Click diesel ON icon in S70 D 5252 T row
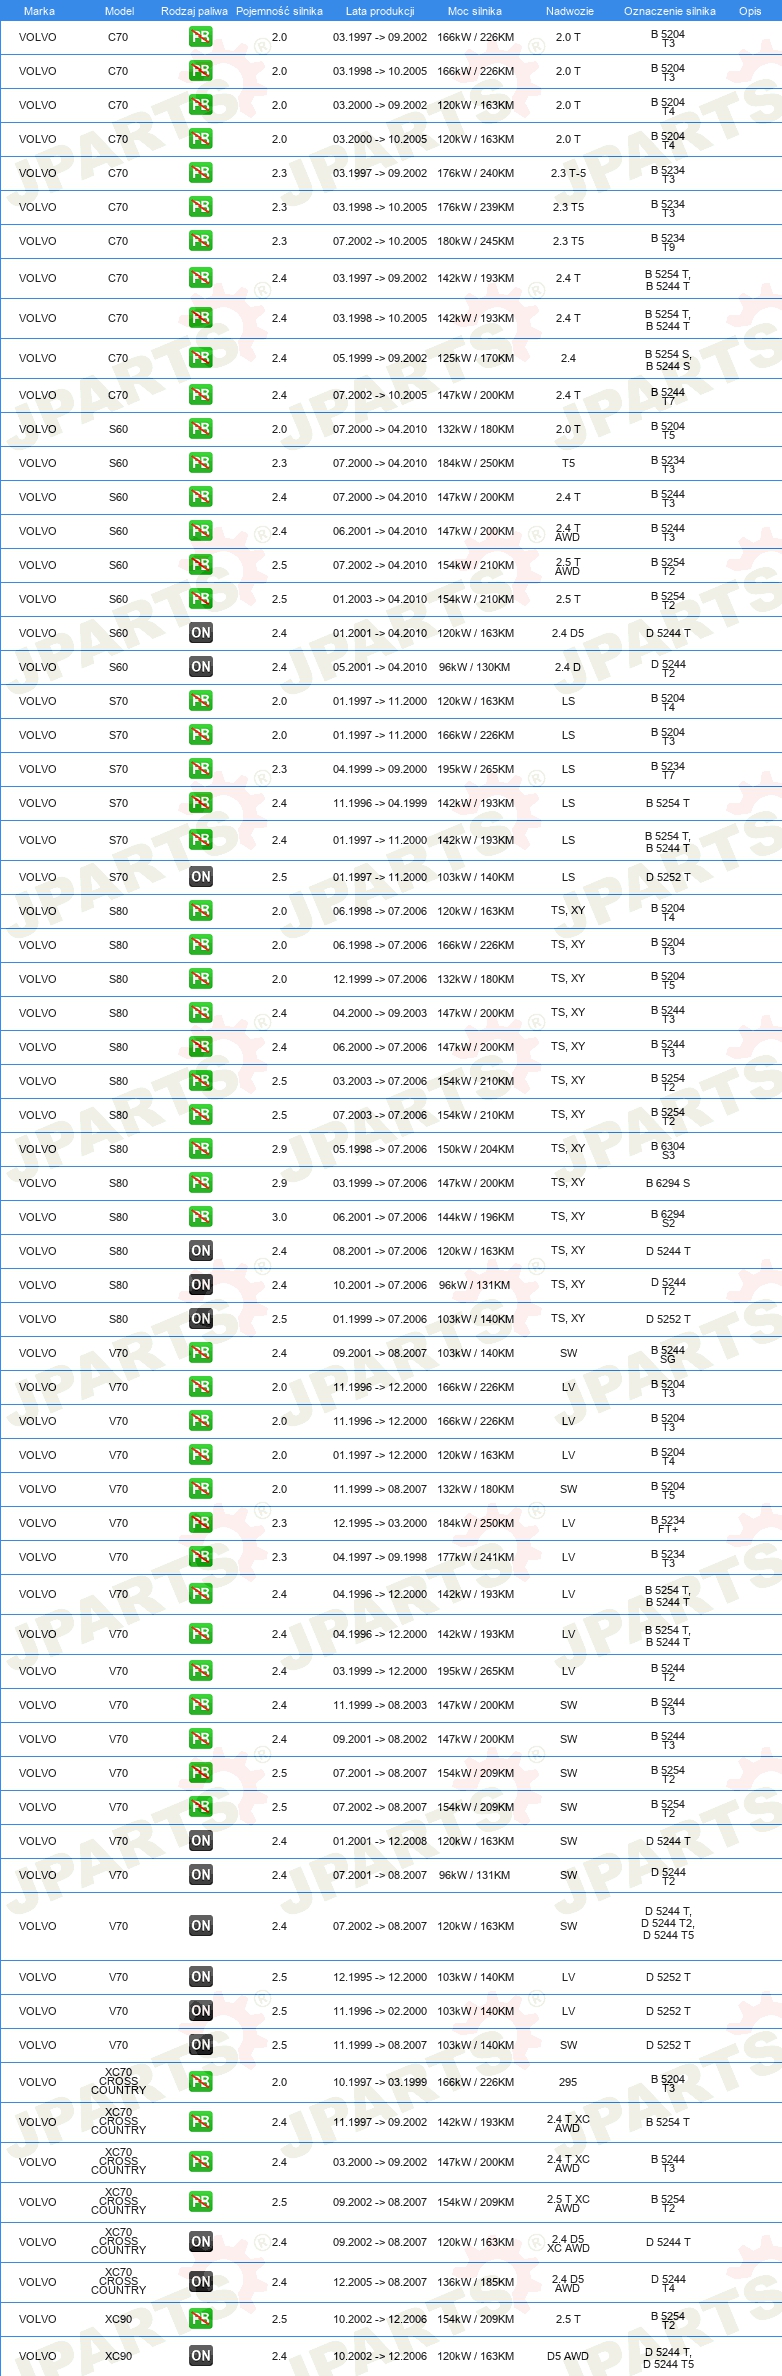This screenshot has width=782, height=2376. tap(200, 877)
